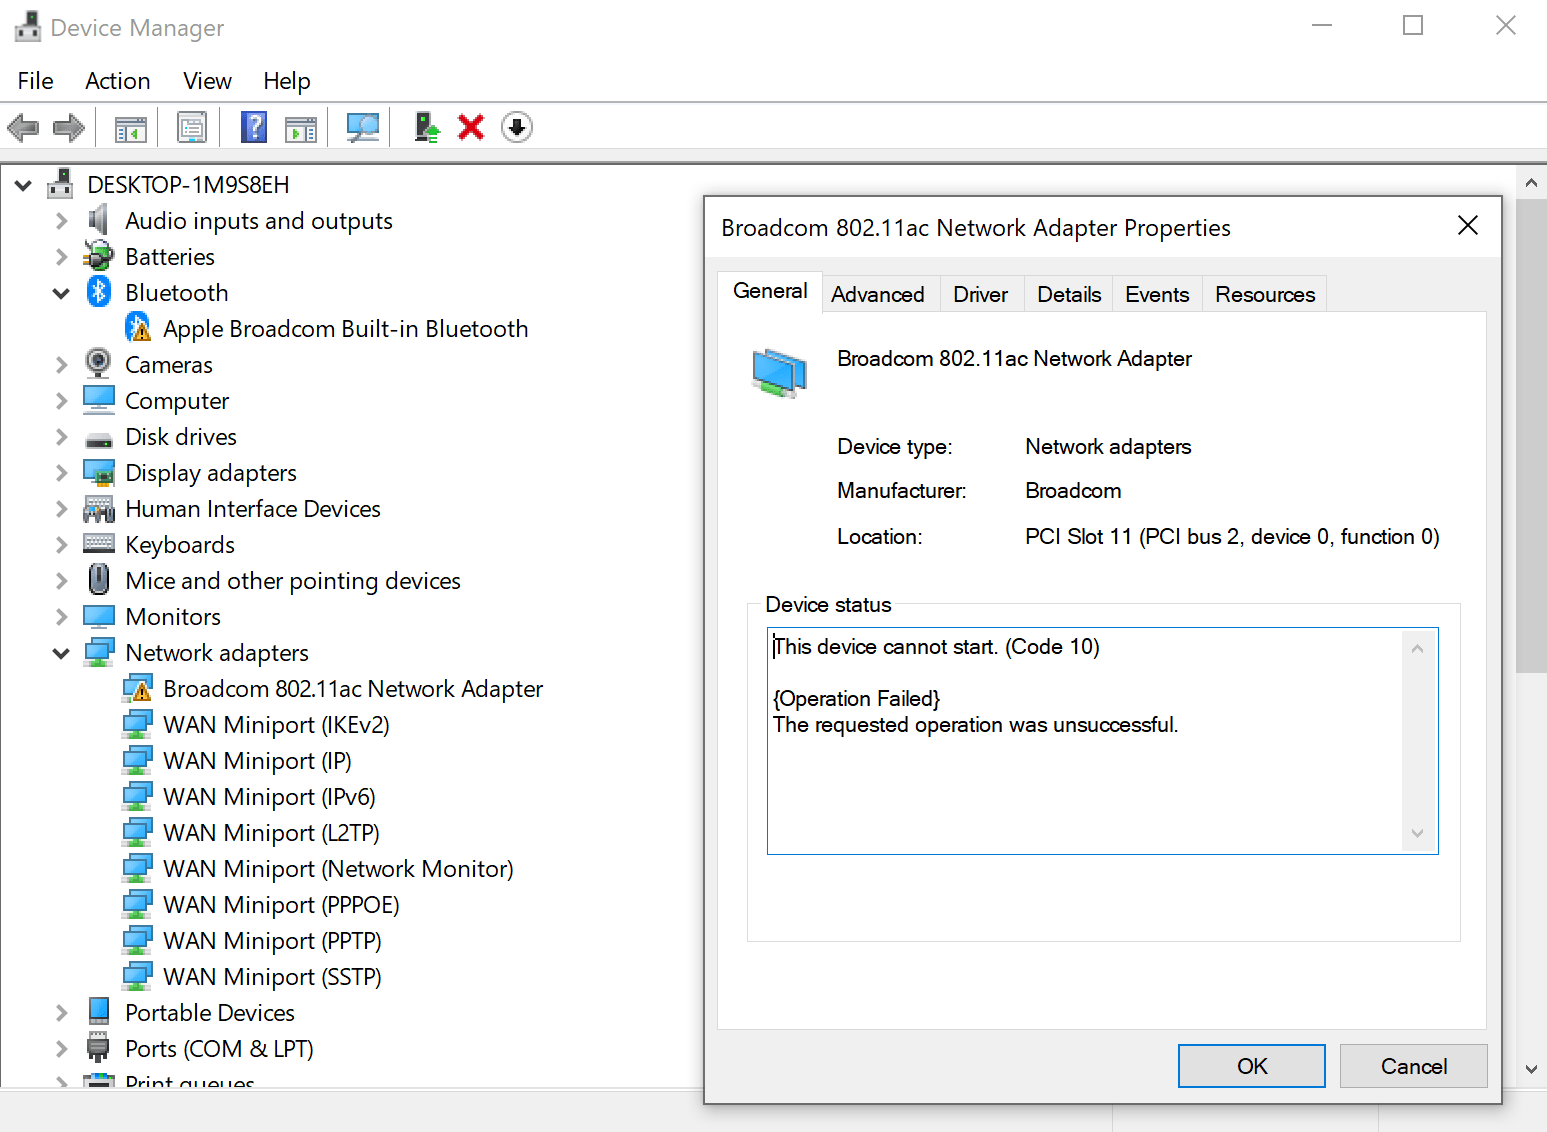Collapse the Bluetooth category
Image resolution: width=1547 pixels, height=1132 pixels.
pos(61,292)
